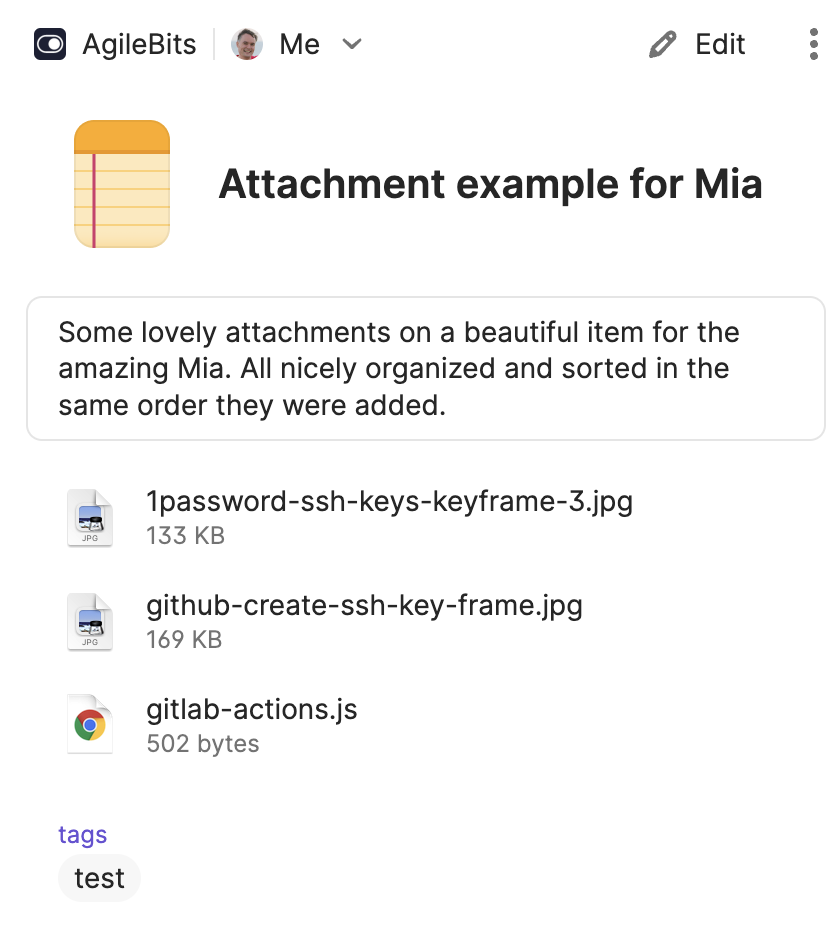Click the Chrome icon beside gitlab-actions.js
840x942 pixels.
(x=89, y=726)
